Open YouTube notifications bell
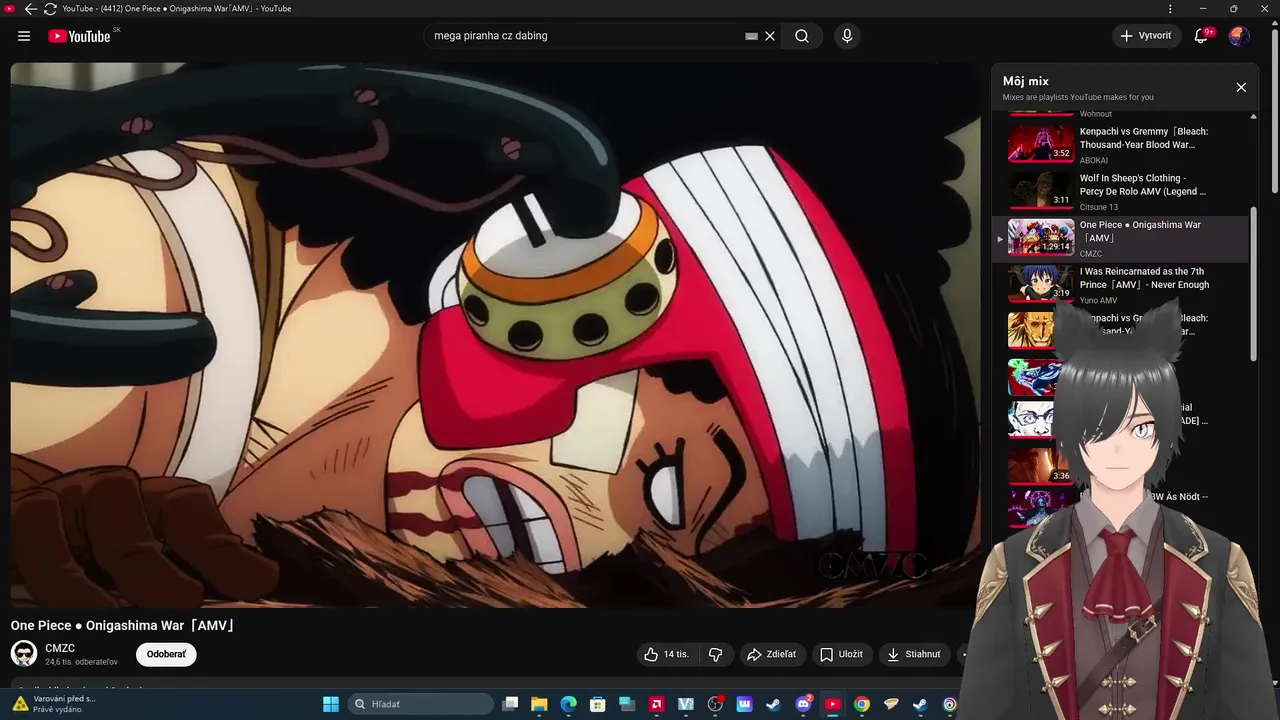This screenshot has height=720, width=1280. (1201, 36)
